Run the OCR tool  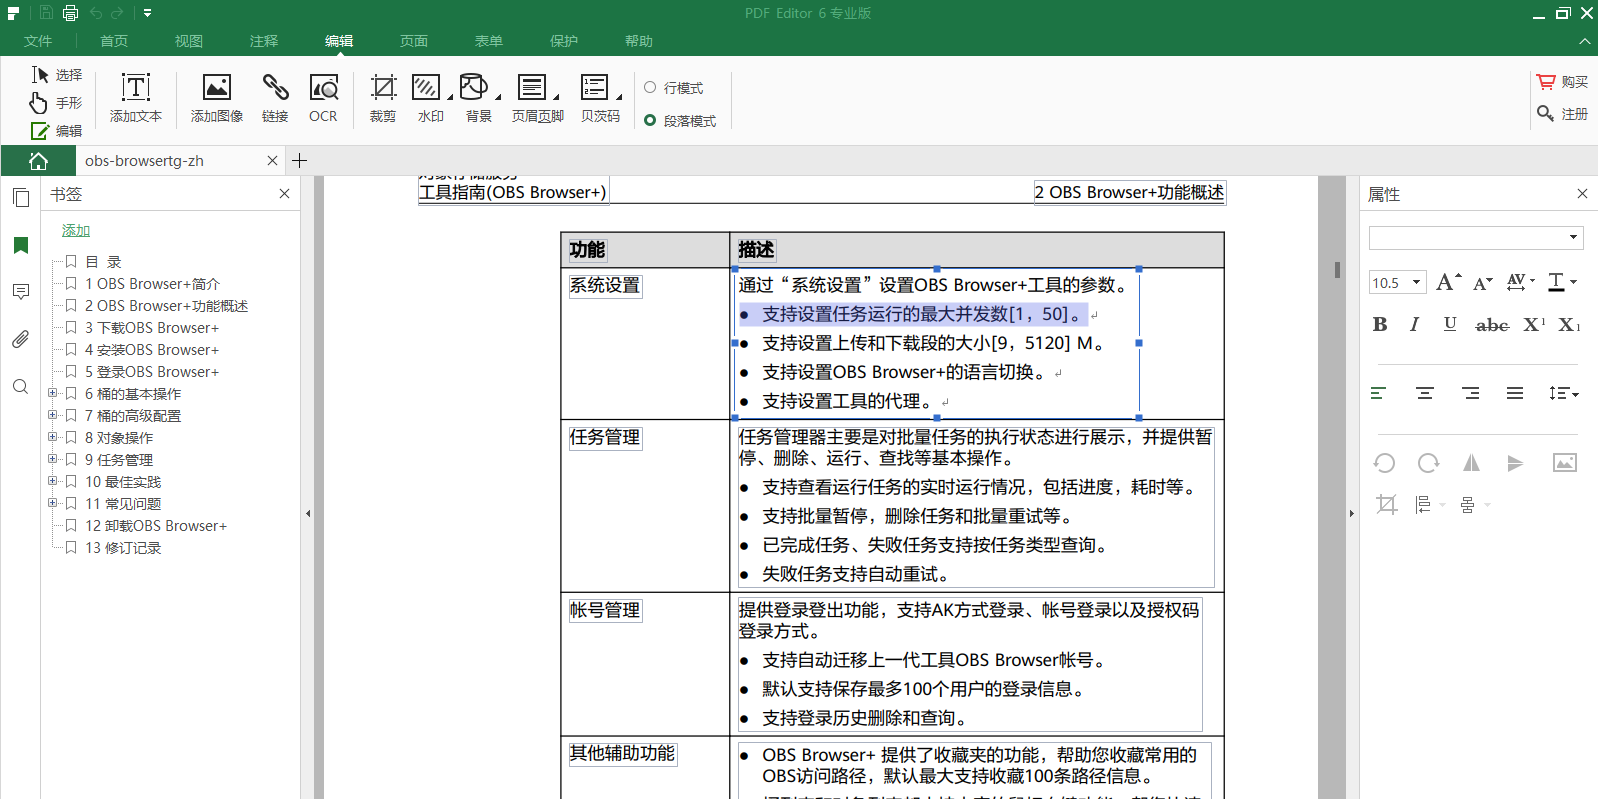(x=323, y=98)
